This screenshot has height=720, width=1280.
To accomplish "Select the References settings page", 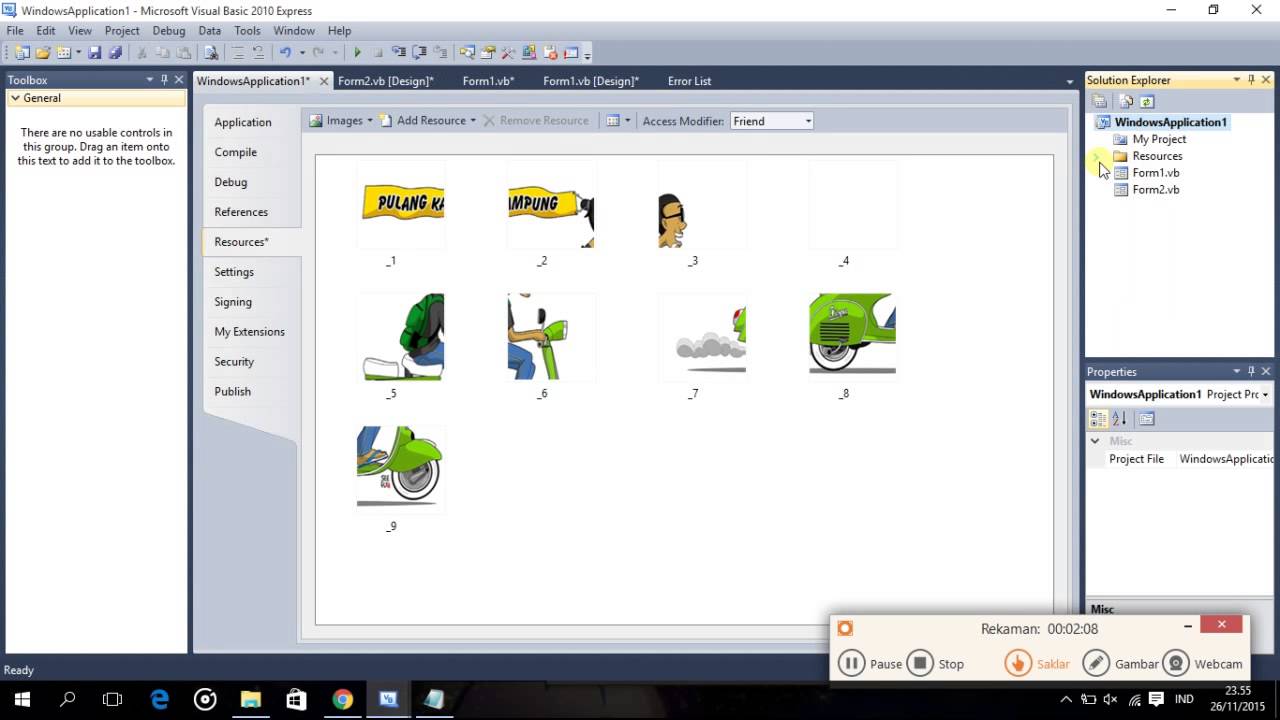I will (x=241, y=212).
